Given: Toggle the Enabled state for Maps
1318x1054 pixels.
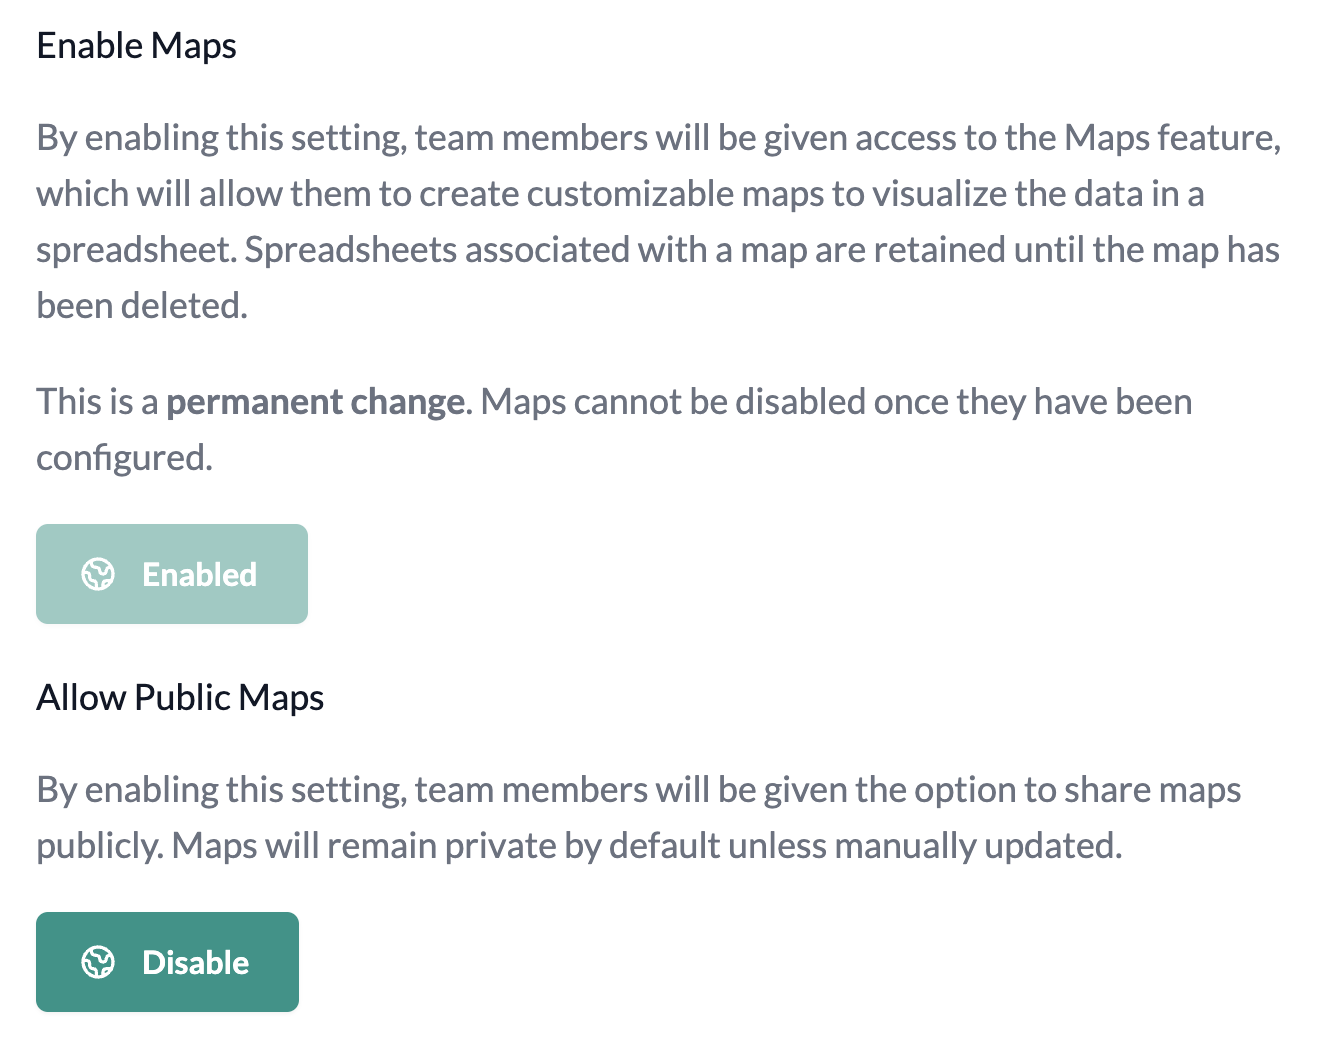Looking at the screenshot, I should point(171,574).
